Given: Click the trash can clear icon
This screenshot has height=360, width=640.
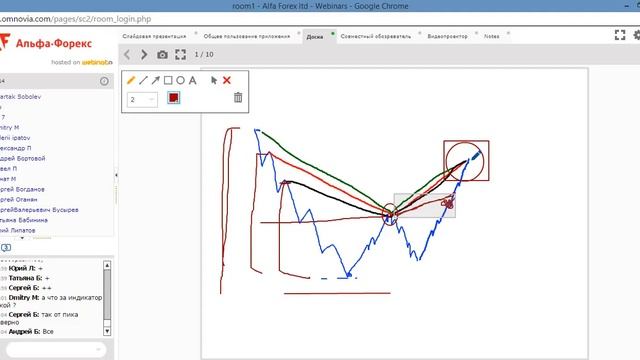Looking at the screenshot, I should click(238, 98).
